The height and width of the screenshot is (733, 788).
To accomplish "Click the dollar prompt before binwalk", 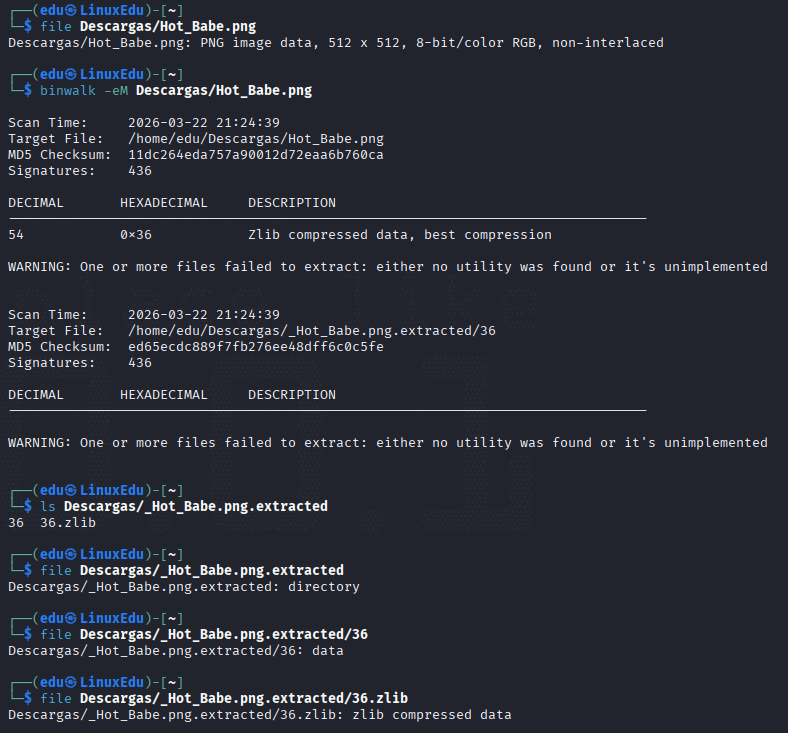I will 28,90.
